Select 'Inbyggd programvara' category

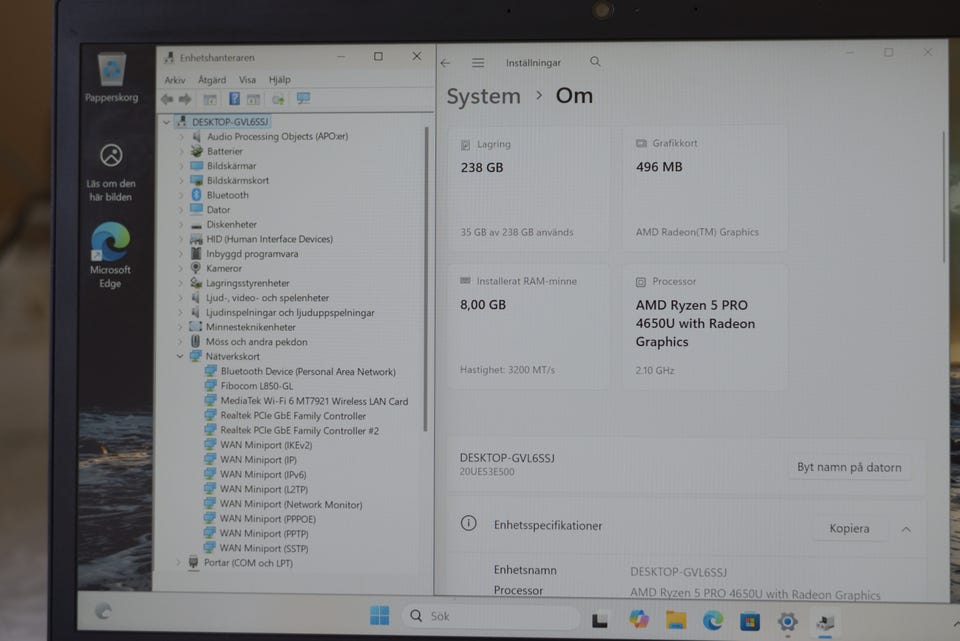(x=252, y=254)
